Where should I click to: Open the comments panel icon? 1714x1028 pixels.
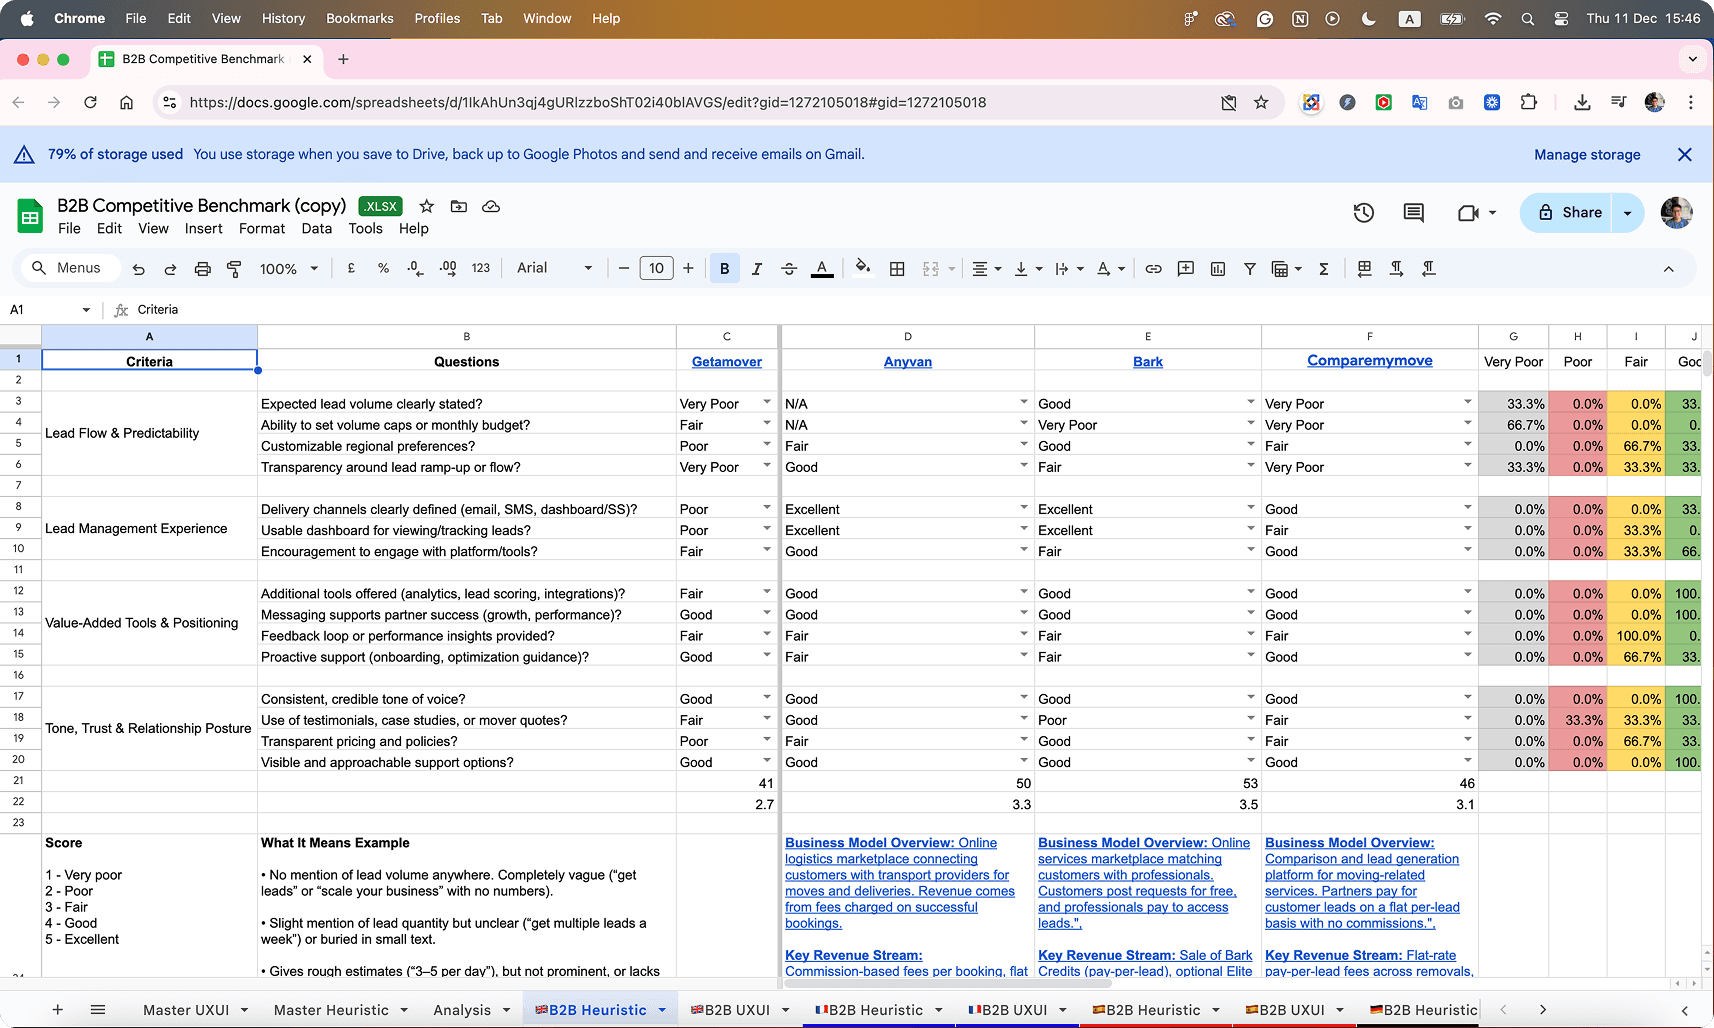click(1413, 213)
